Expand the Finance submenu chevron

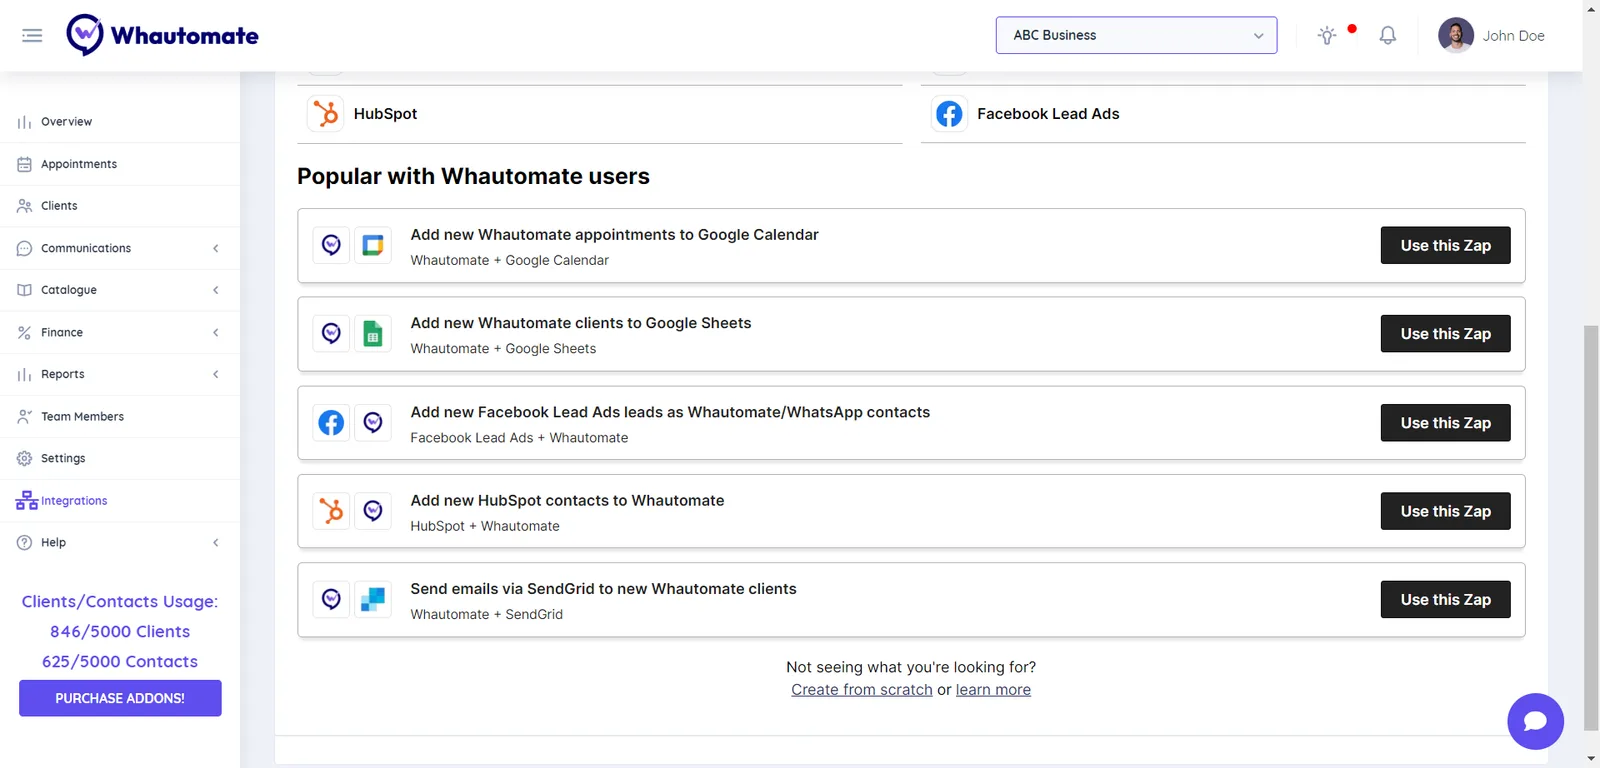pos(216,333)
